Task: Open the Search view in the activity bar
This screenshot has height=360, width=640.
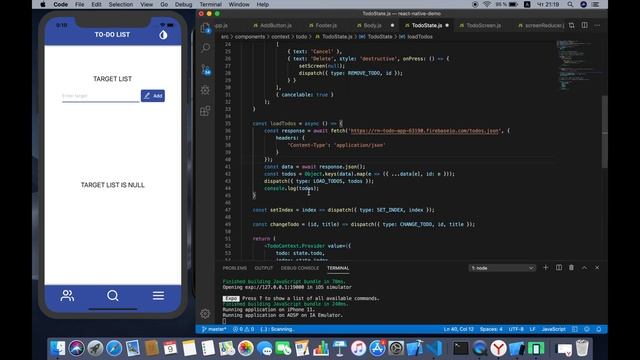Action: (205, 48)
